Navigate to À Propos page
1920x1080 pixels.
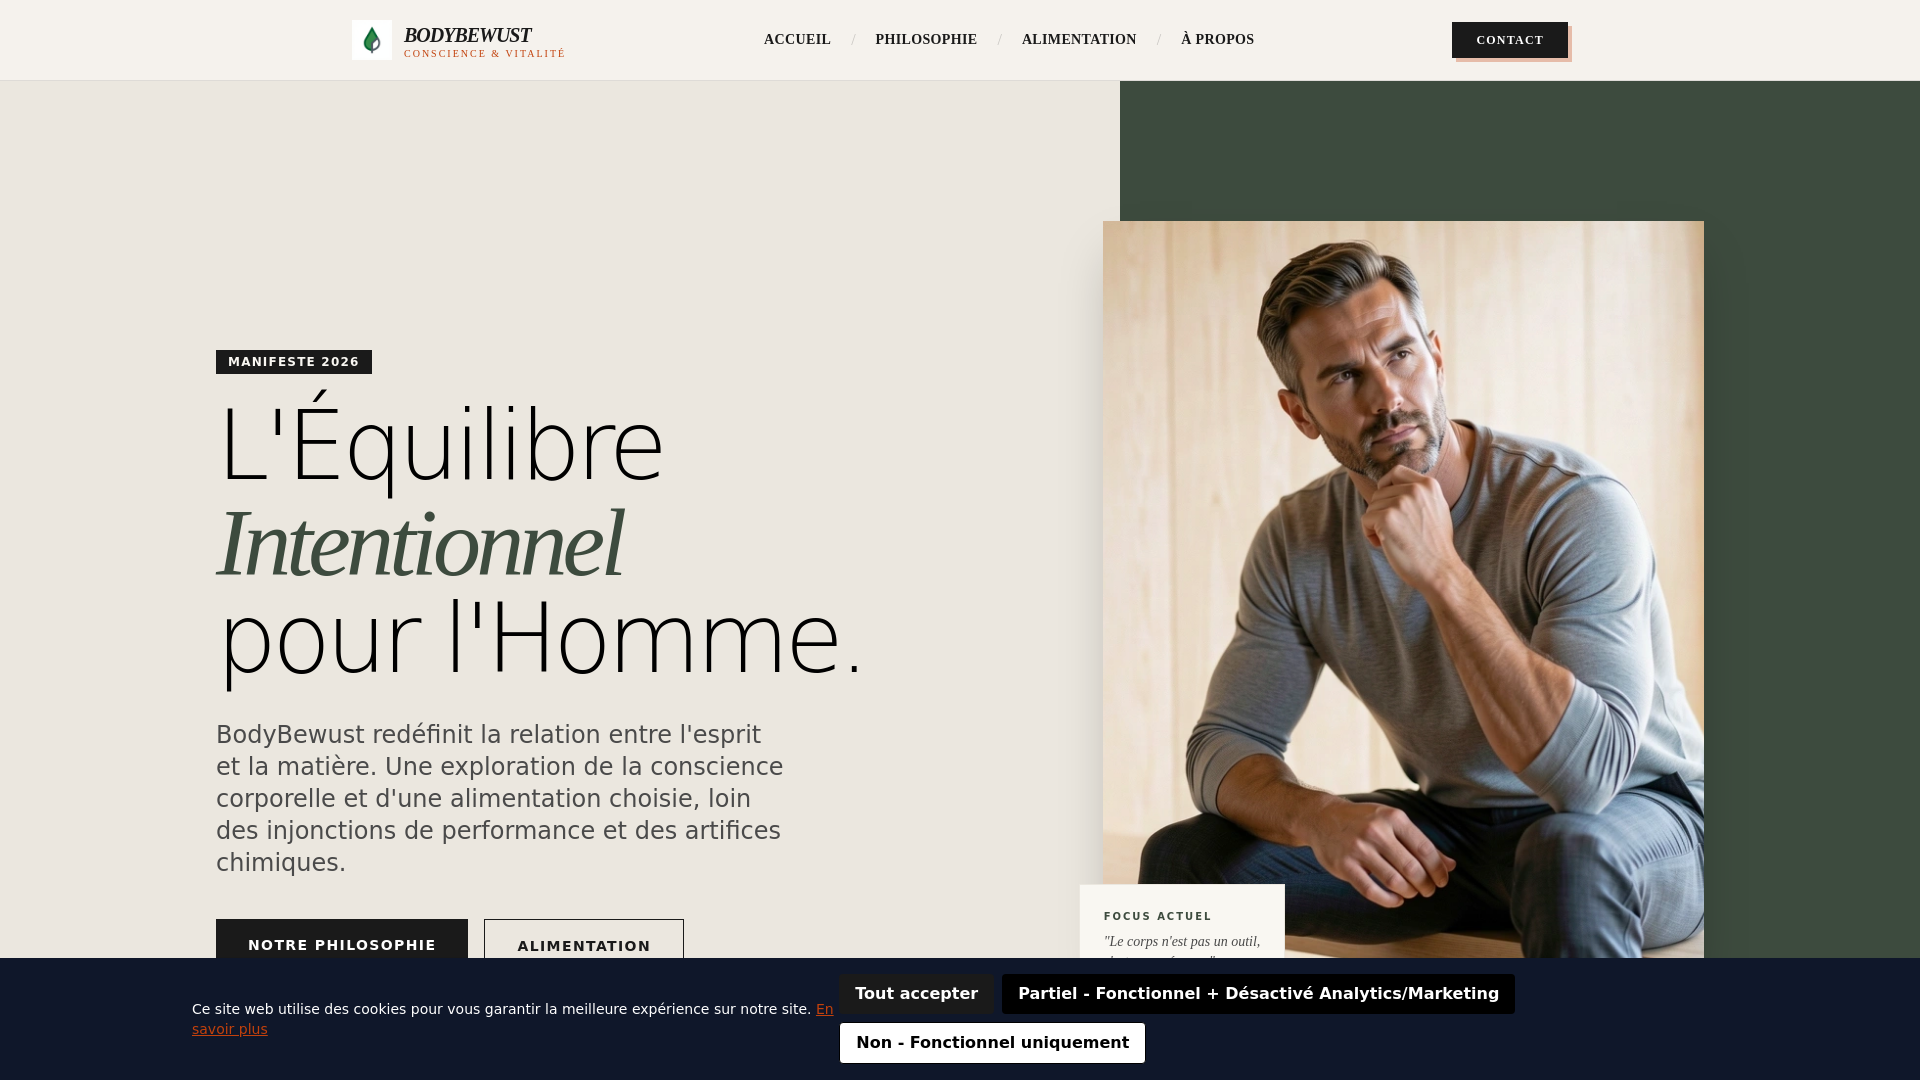point(1217,40)
